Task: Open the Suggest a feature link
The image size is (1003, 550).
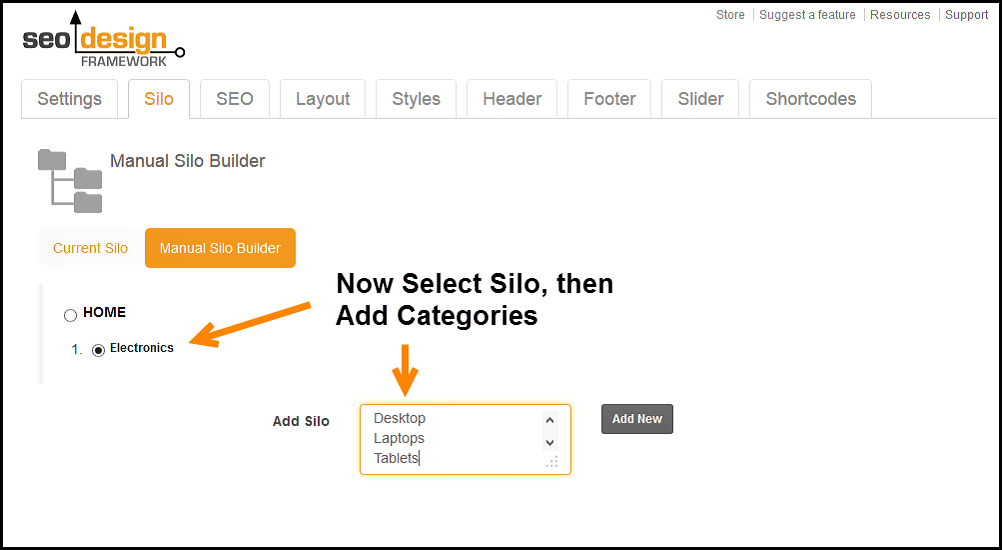Action: tap(807, 15)
